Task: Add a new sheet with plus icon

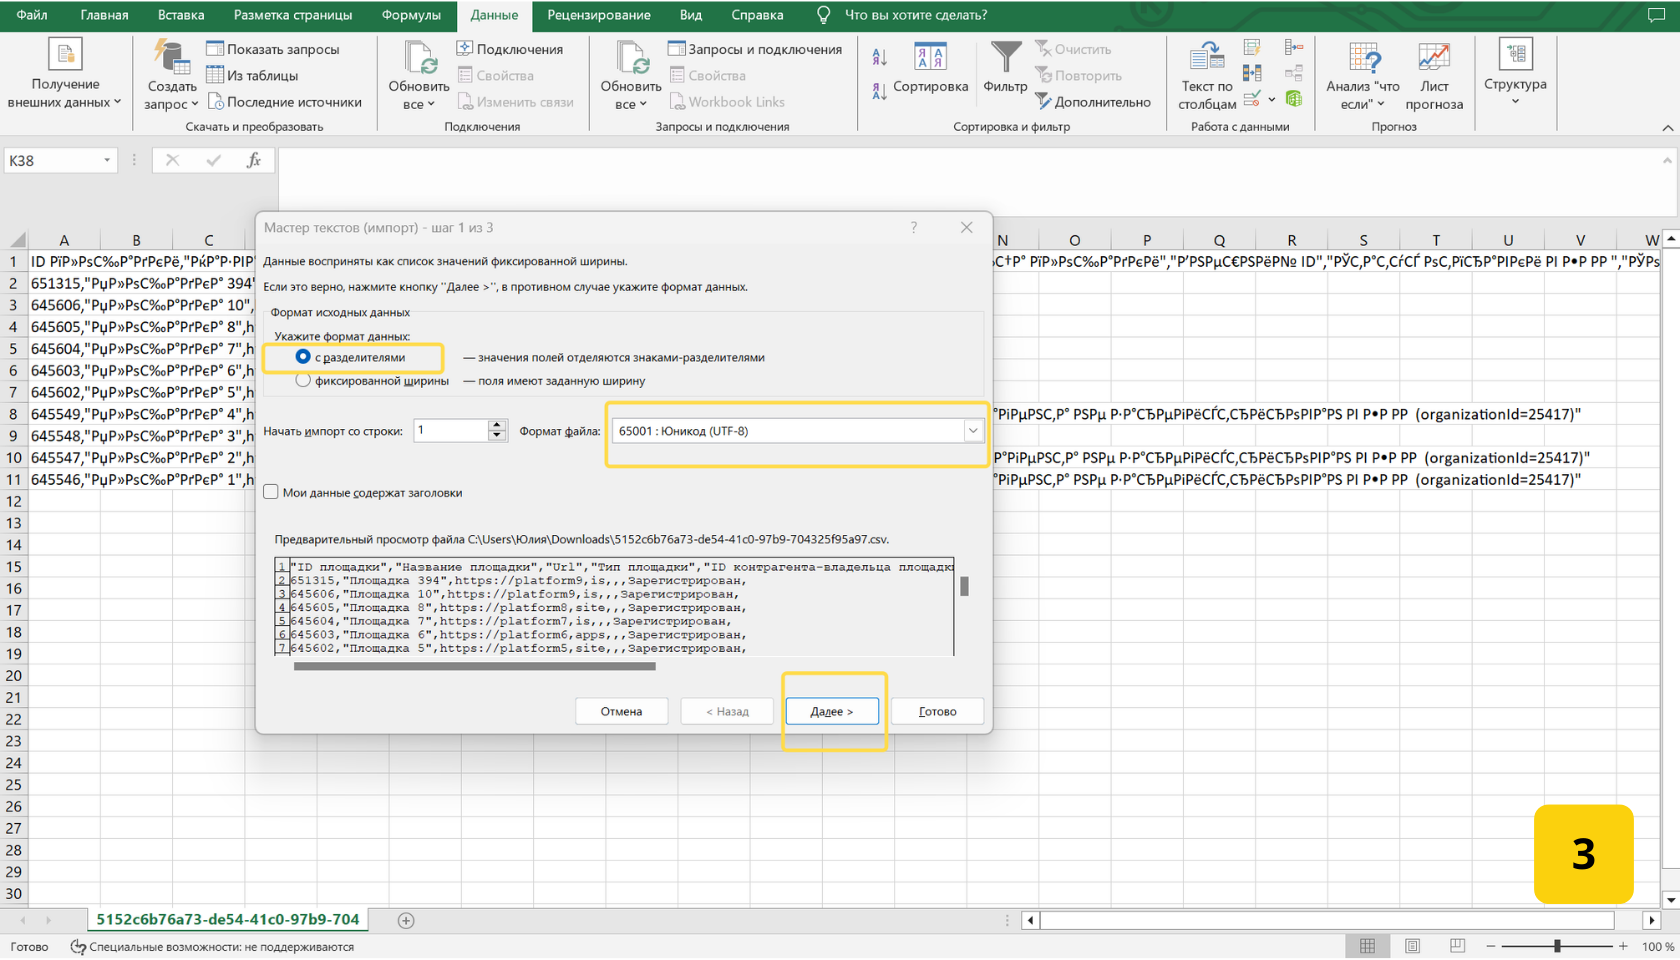Action: click(x=406, y=920)
